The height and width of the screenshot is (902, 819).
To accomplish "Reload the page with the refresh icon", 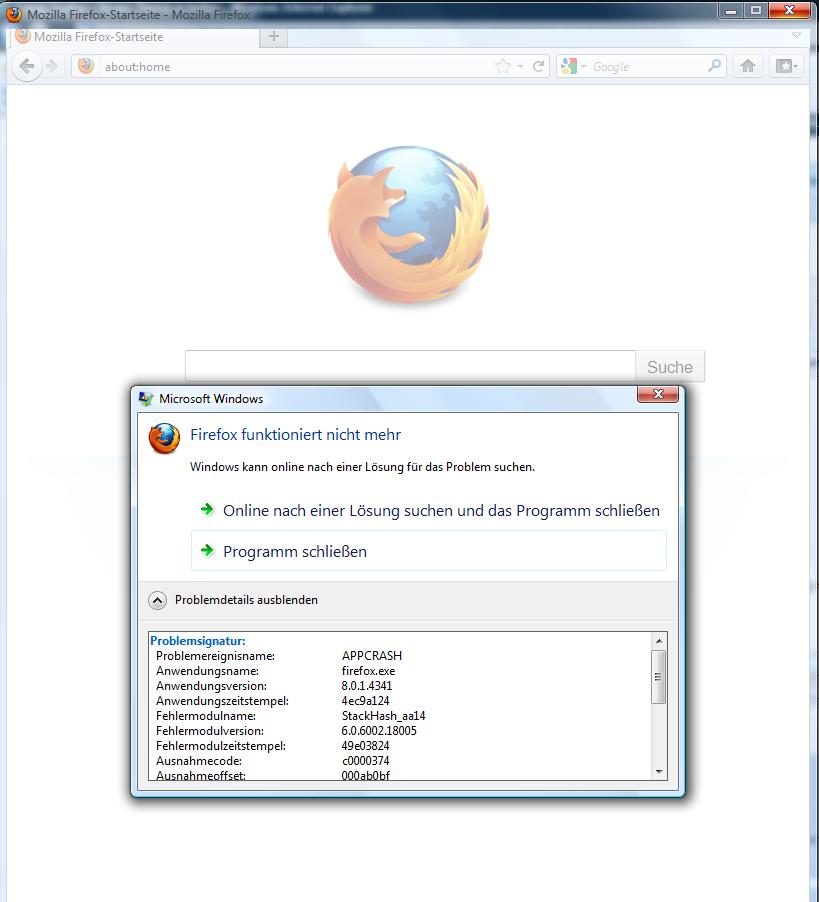I will [538, 67].
